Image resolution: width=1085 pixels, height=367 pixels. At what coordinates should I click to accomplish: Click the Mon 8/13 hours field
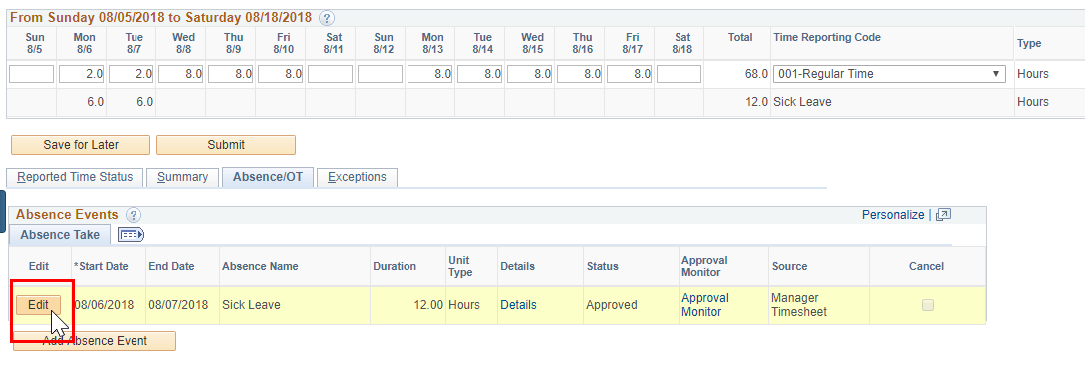point(430,73)
